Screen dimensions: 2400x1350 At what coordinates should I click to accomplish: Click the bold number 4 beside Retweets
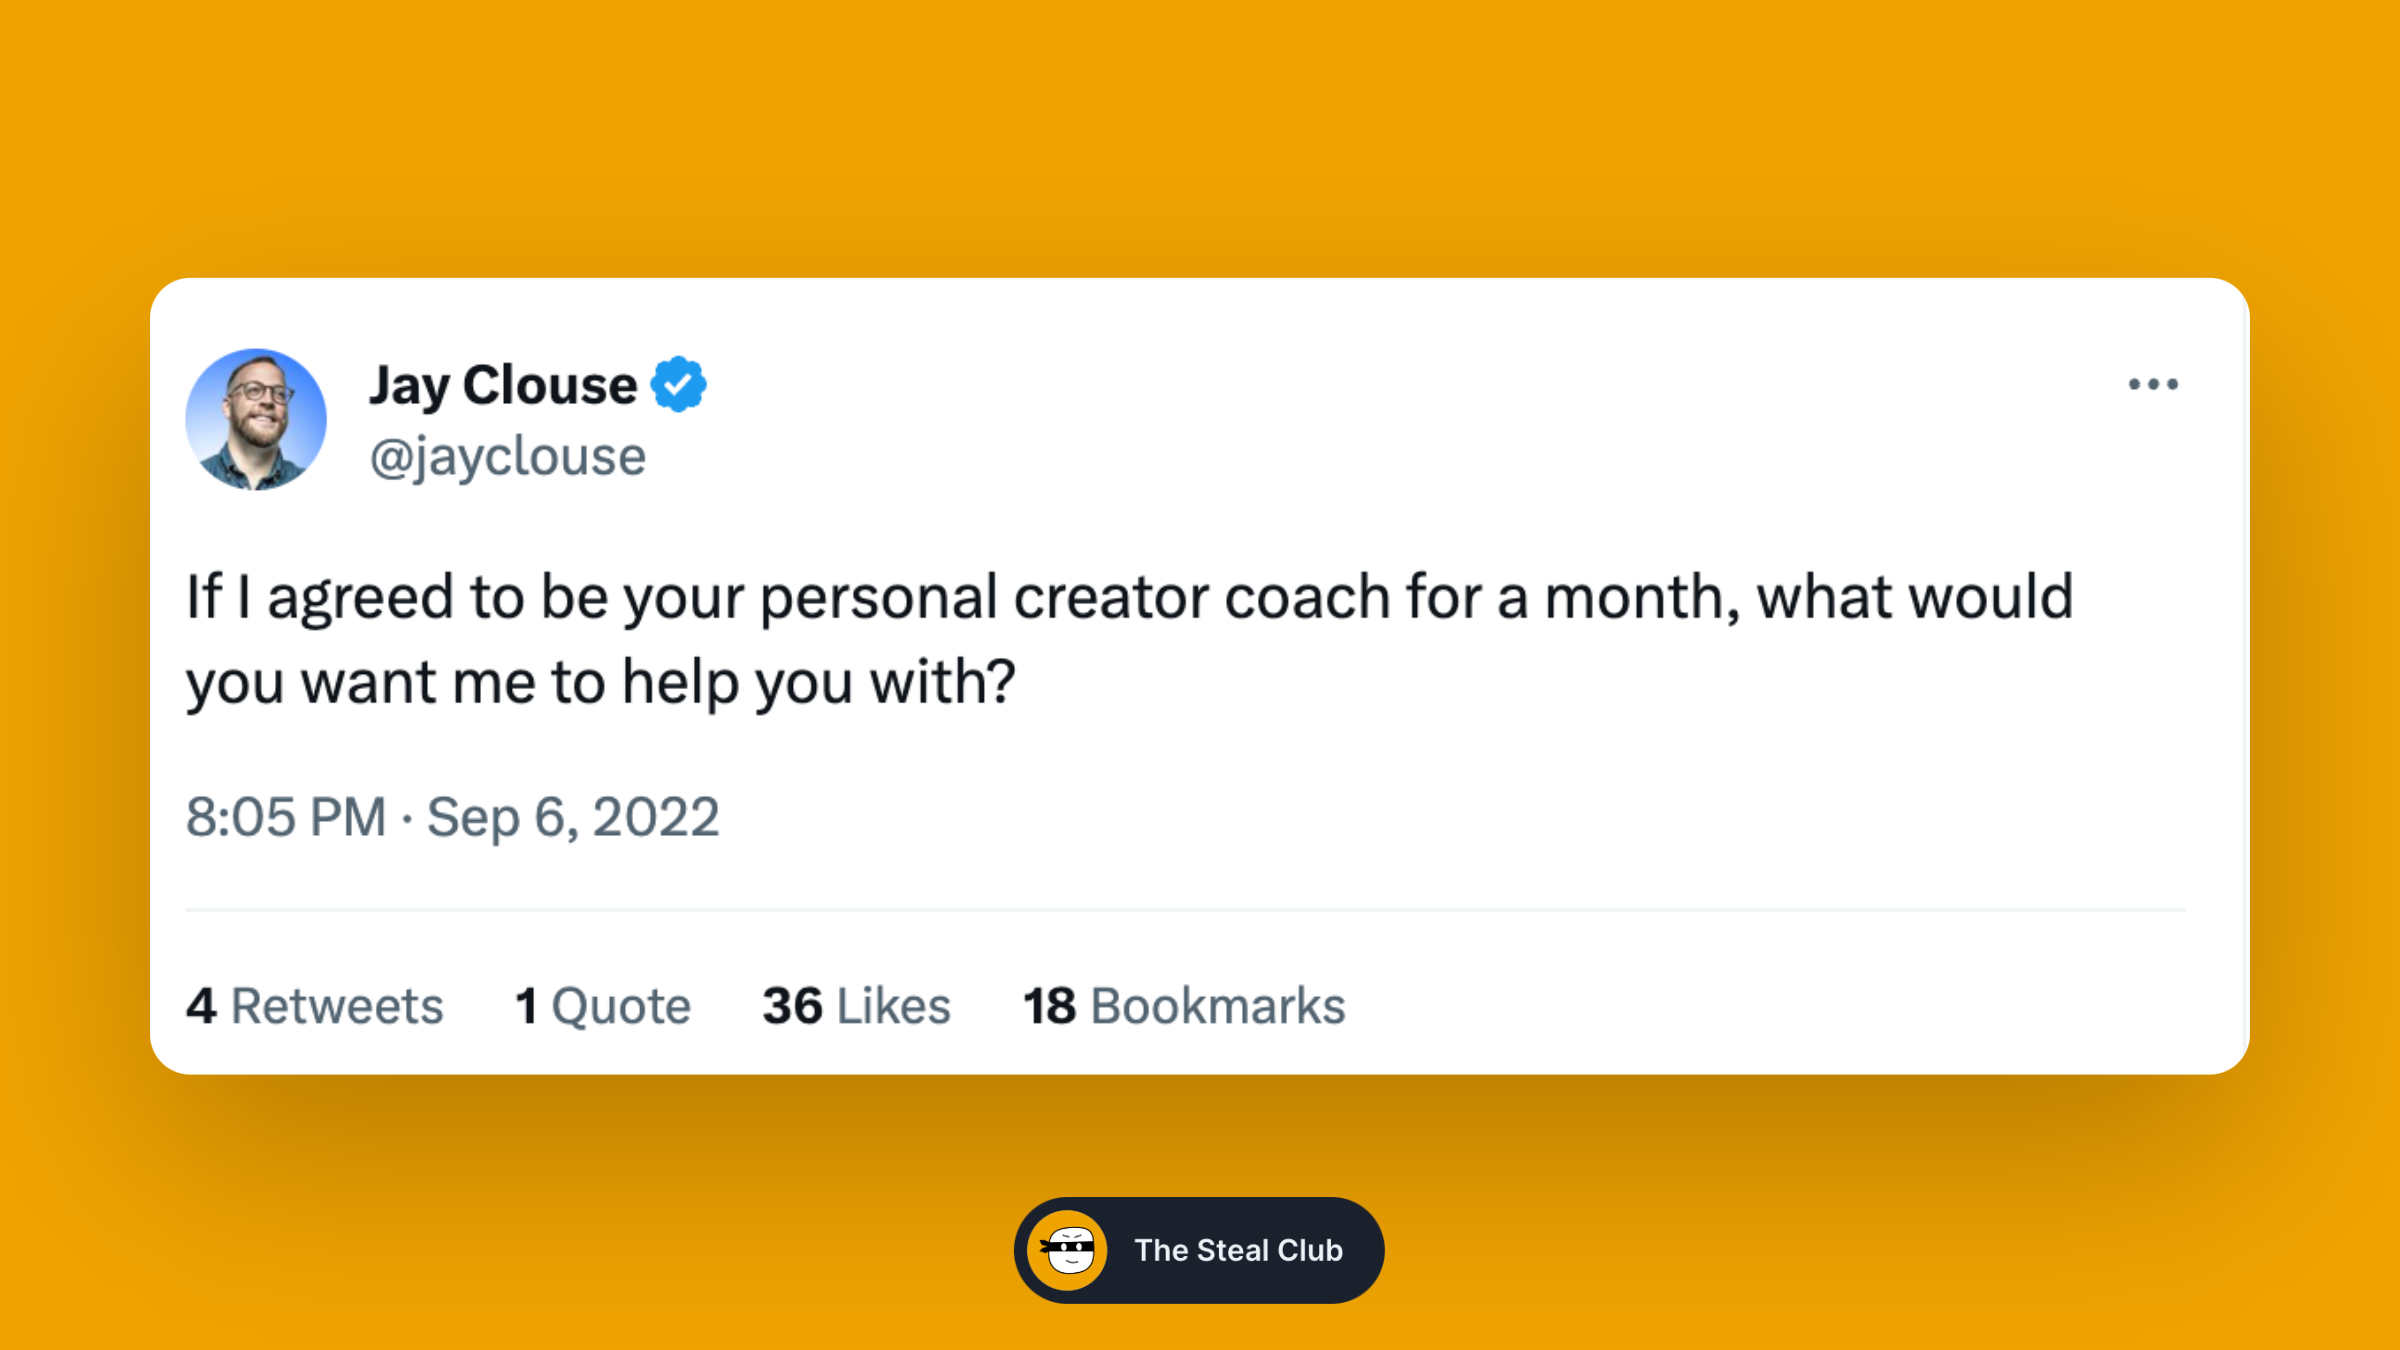[201, 1005]
